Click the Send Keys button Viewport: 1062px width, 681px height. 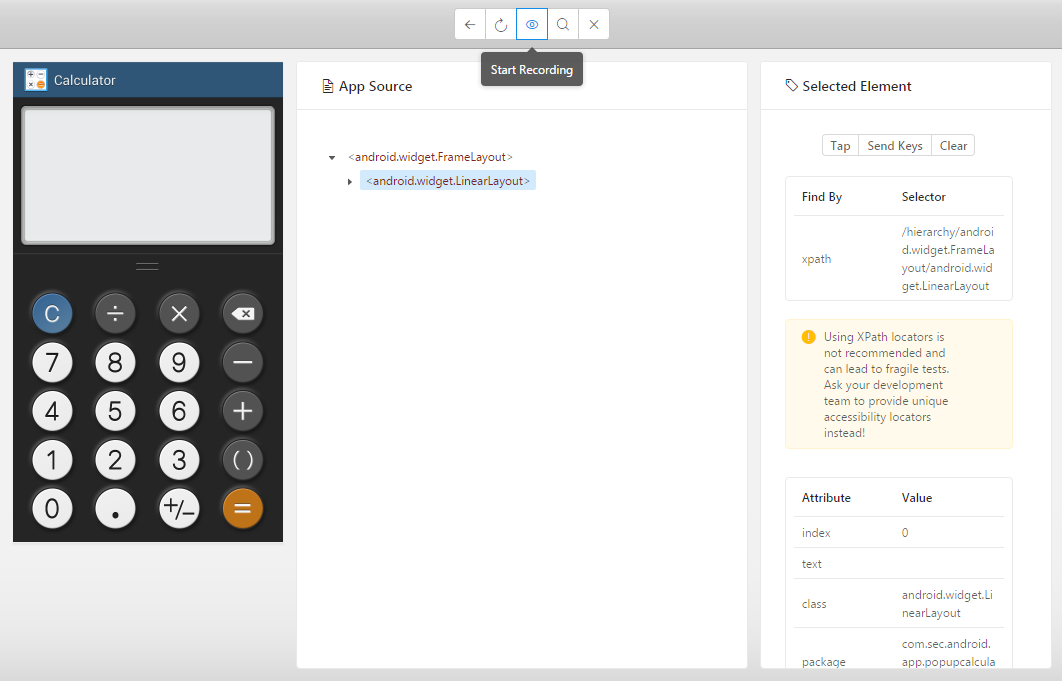tap(894, 146)
